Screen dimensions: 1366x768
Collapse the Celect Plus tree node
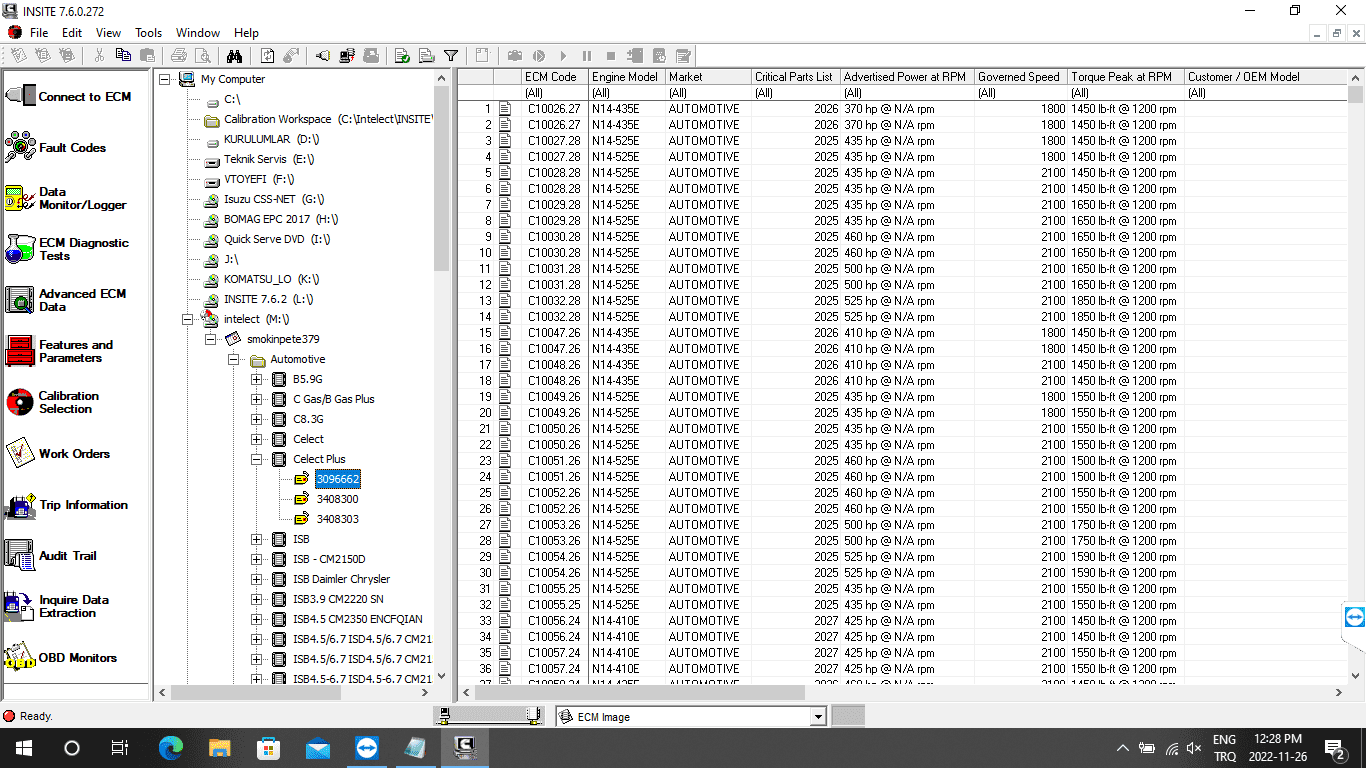click(256, 459)
